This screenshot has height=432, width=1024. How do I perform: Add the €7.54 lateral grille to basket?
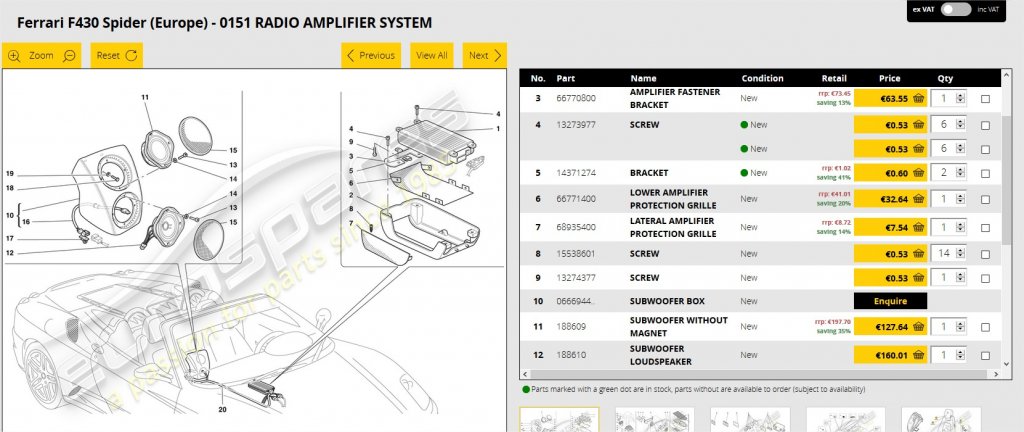click(891, 227)
